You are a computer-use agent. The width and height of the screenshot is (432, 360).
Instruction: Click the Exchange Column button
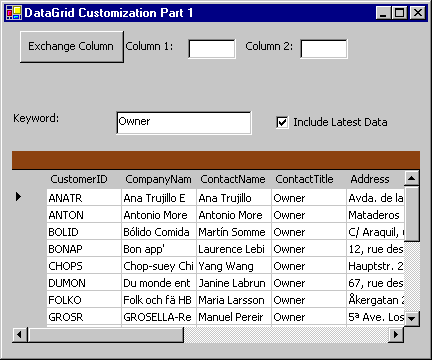point(72,47)
